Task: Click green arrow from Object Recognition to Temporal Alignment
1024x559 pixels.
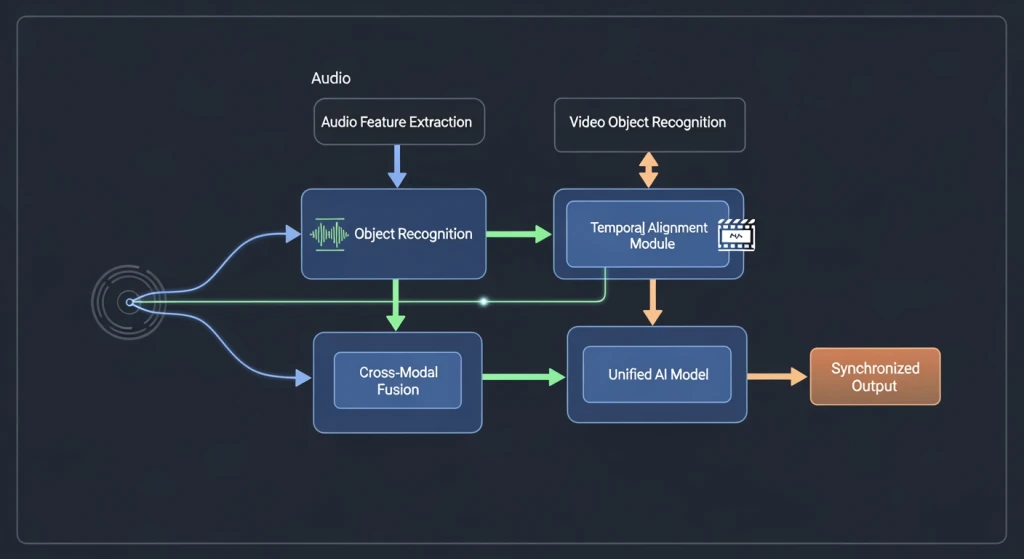Action: [x=519, y=234]
